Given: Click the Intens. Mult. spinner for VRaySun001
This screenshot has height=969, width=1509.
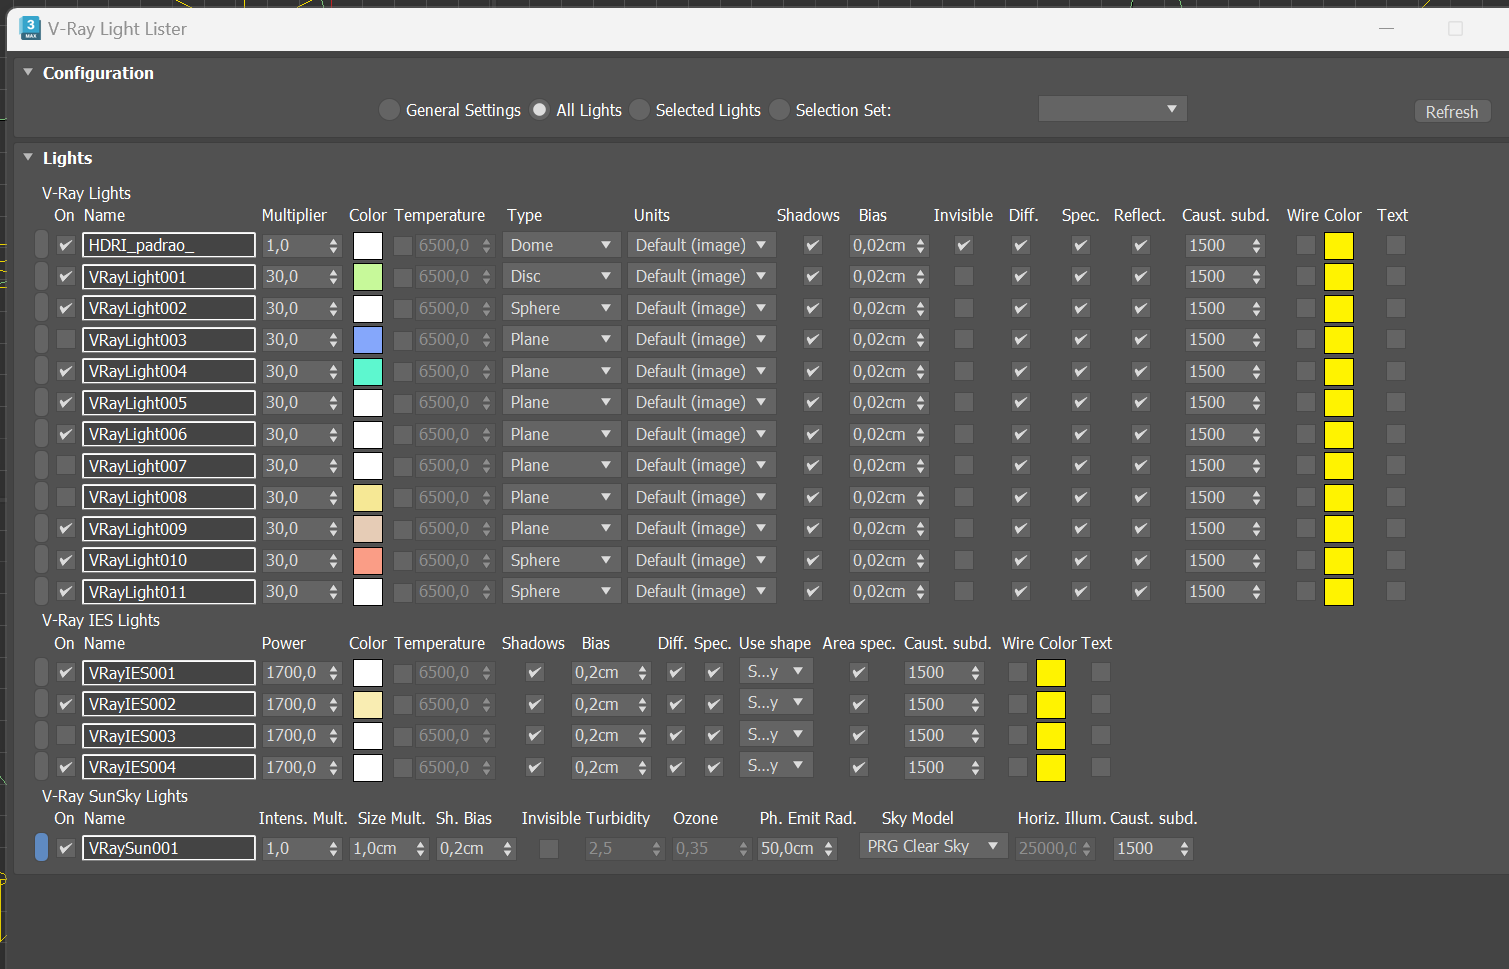Looking at the screenshot, I should tap(334, 848).
